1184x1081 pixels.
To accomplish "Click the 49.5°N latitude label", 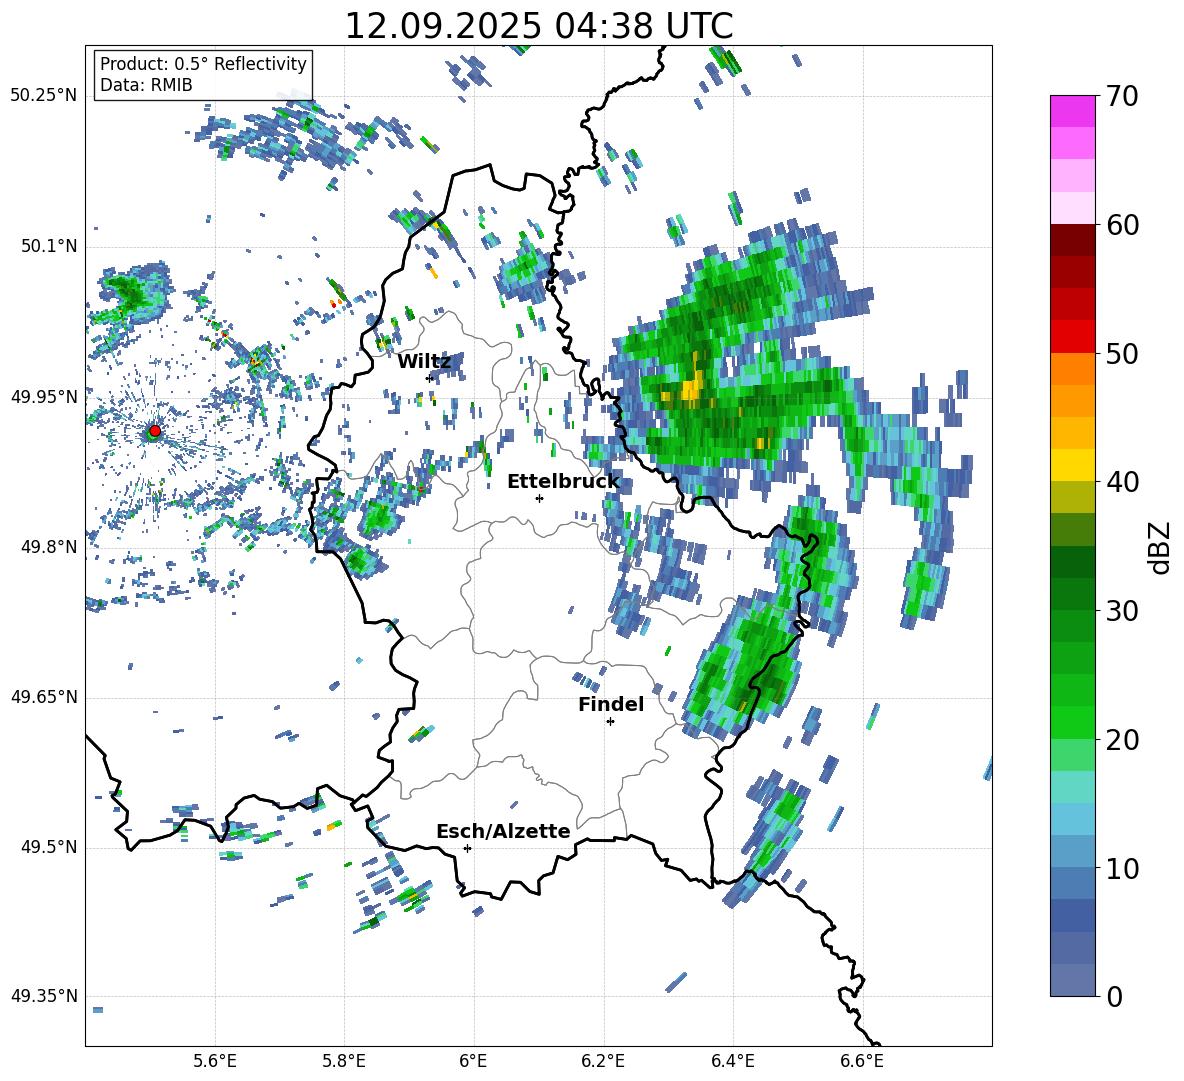I will (x=49, y=847).
